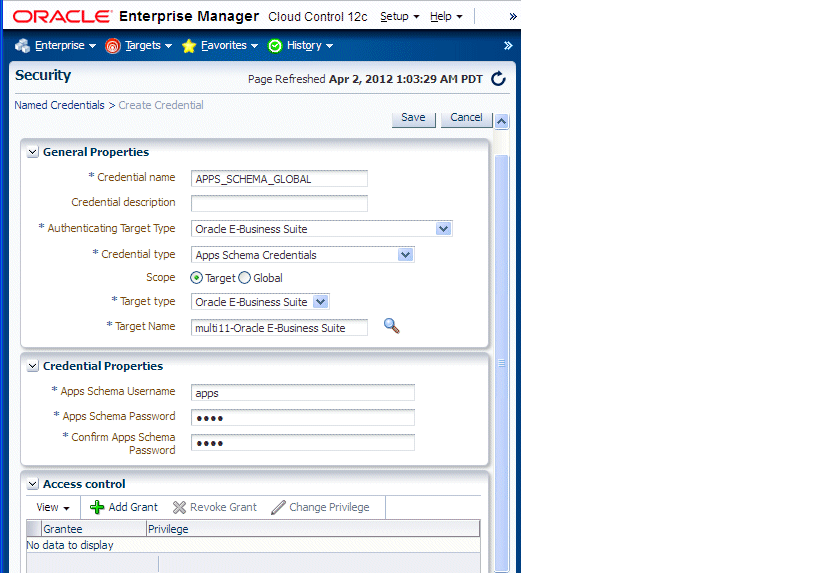Click the Apps Schema Username field

click(x=303, y=393)
